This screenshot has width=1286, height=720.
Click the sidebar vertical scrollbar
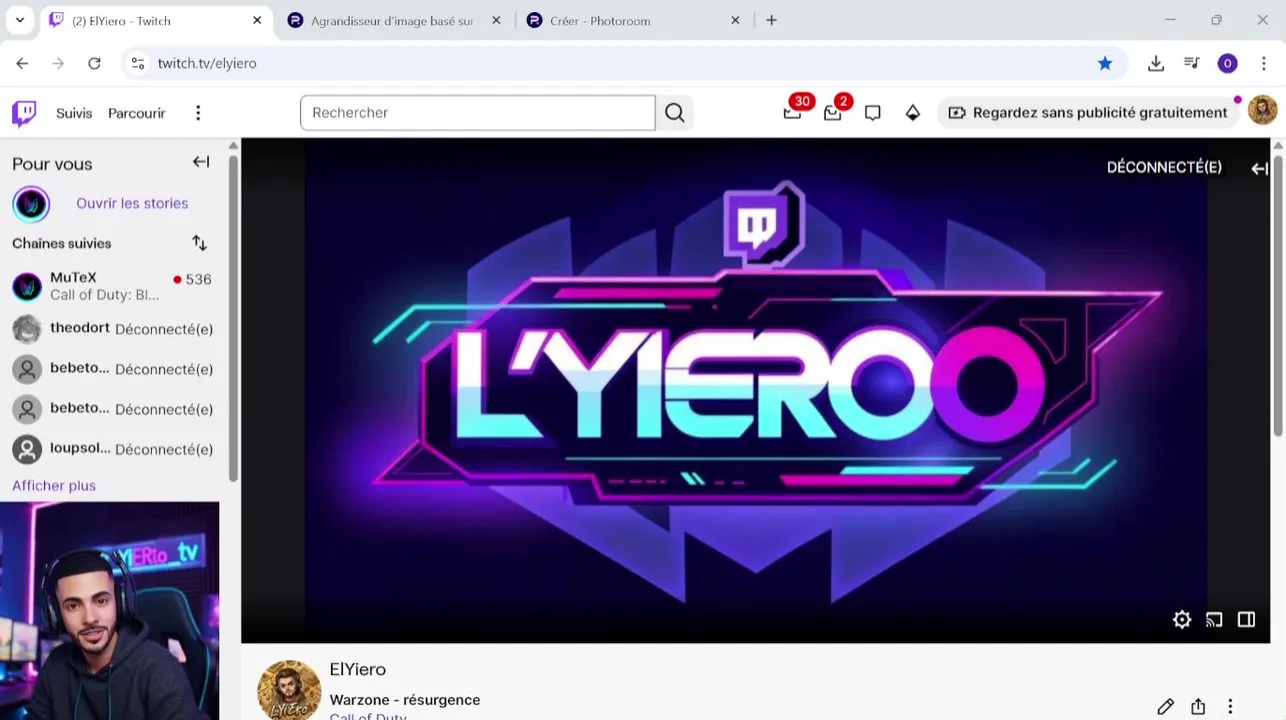point(233,316)
